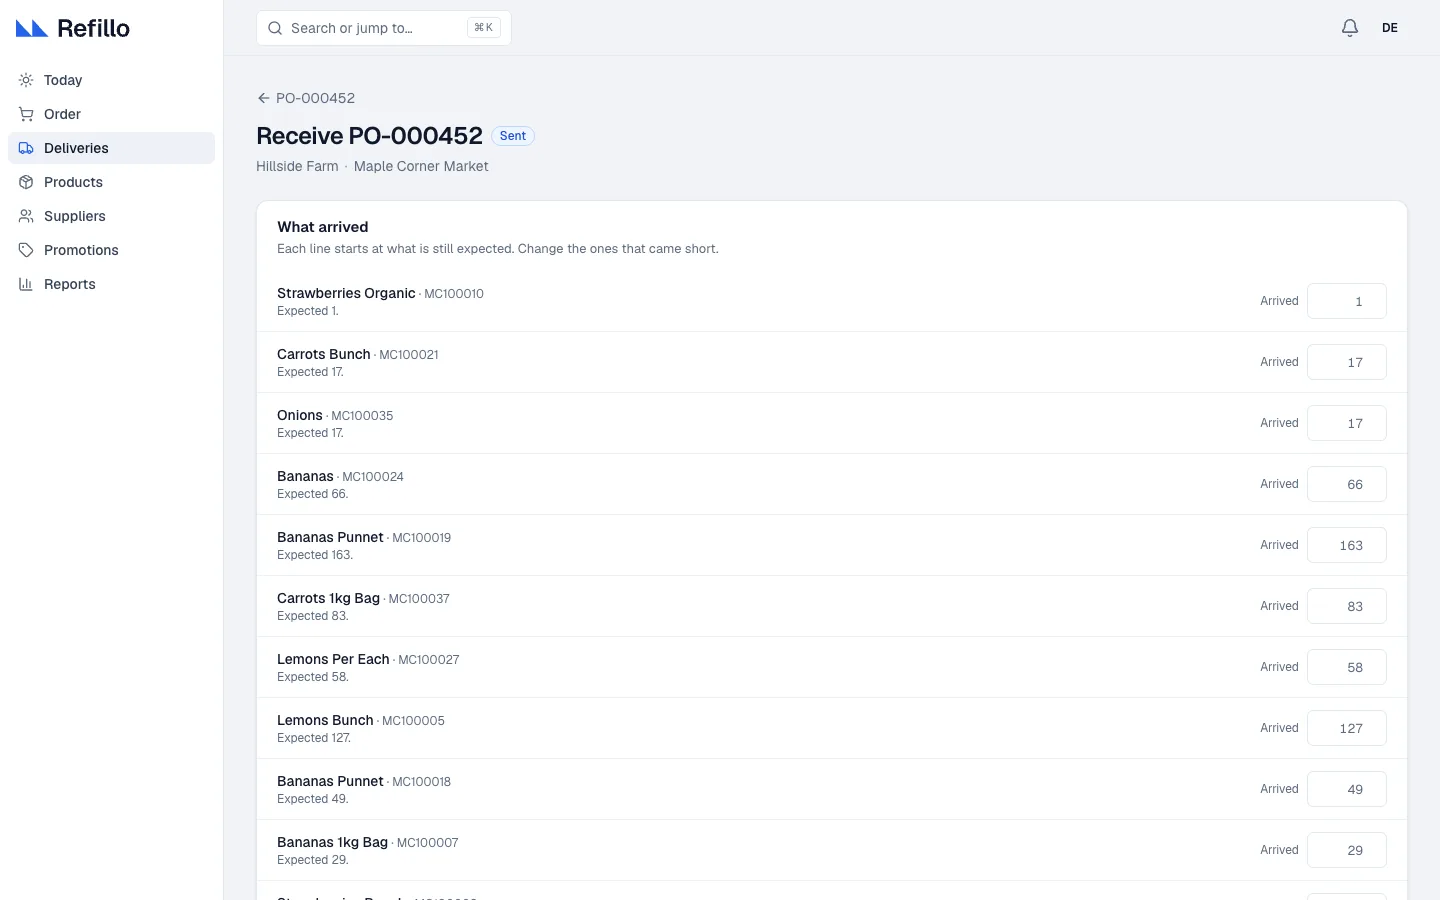The image size is (1440, 900).
Task: Open the Suppliers menu item
Action: point(111,216)
